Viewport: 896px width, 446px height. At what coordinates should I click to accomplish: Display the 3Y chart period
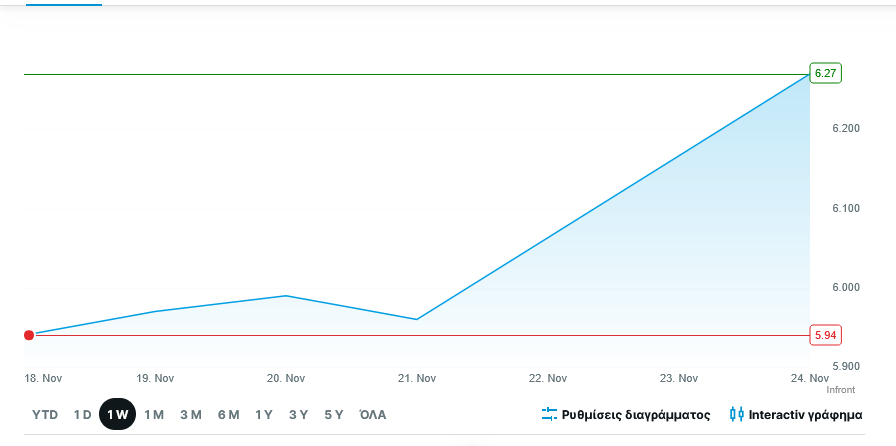[298, 414]
